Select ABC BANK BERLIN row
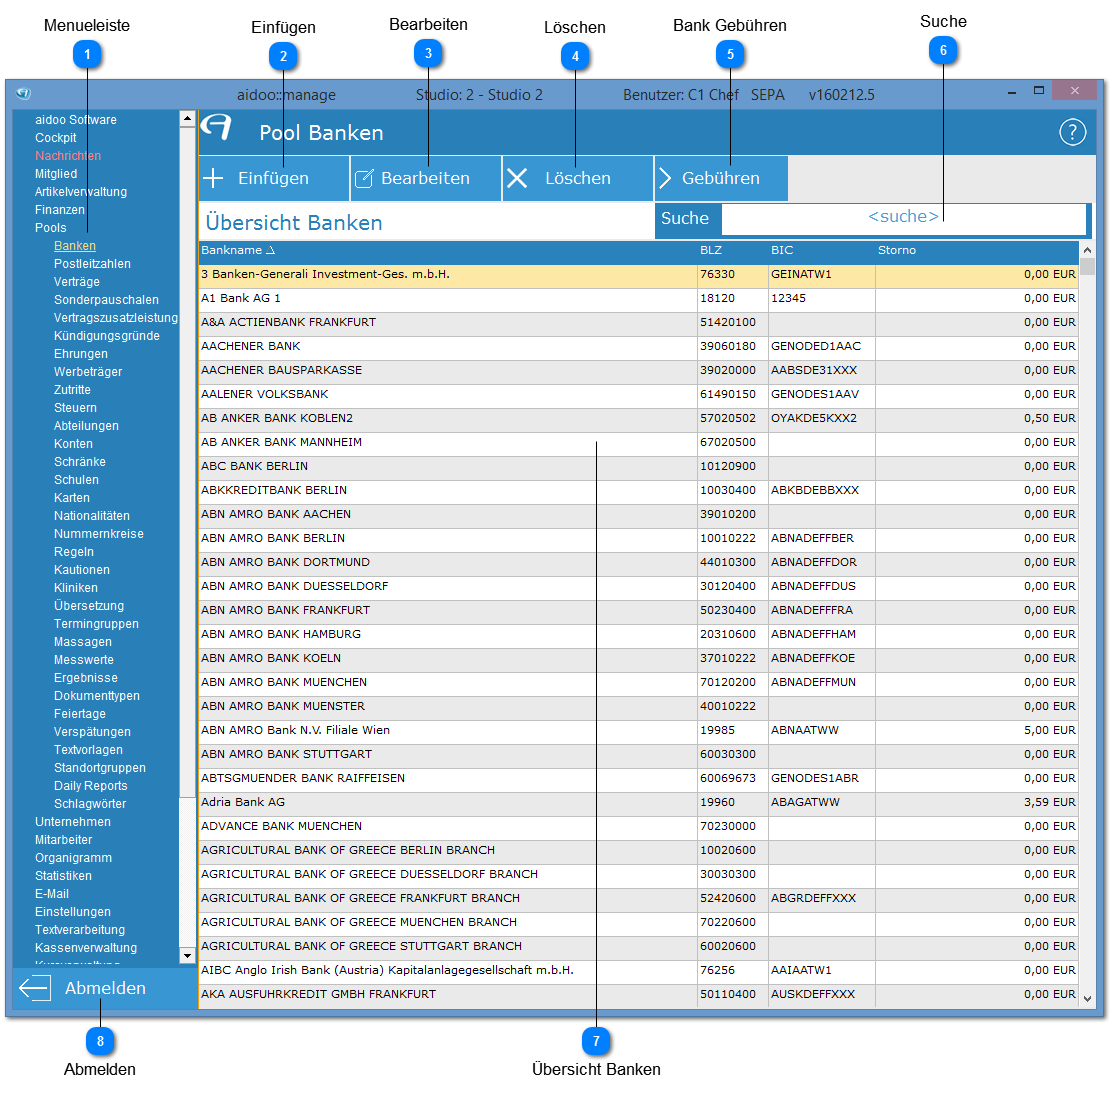 coord(639,466)
